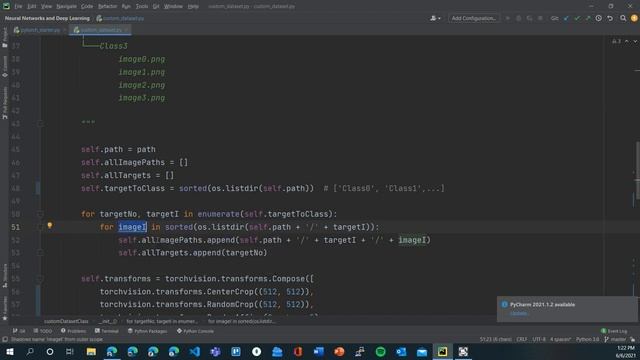Click the PyCharm icon in the taskbar
This screenshot has height=360, width=640.
(442, 351)
